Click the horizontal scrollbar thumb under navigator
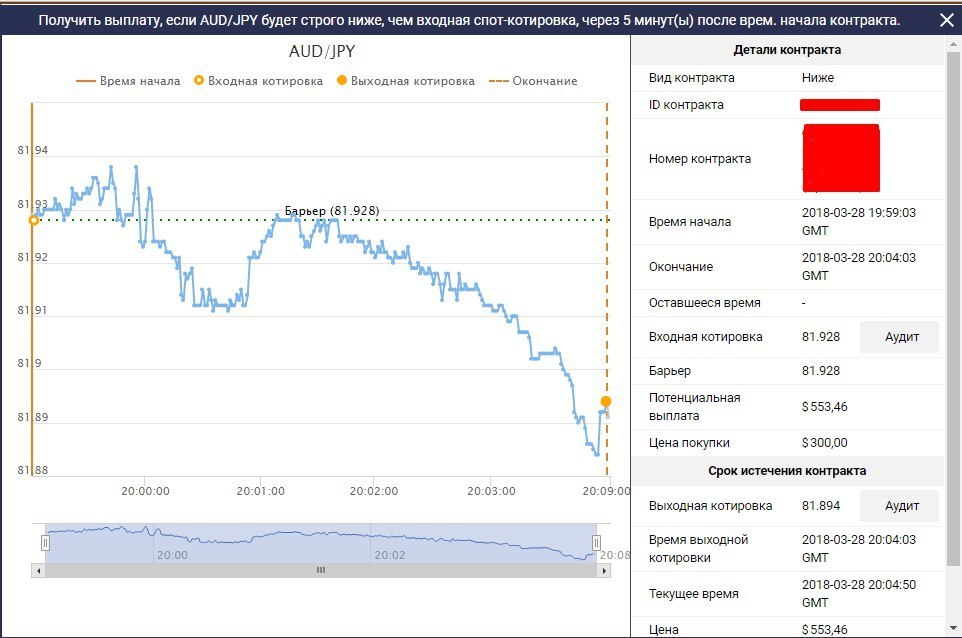 [x=321, y=570]
